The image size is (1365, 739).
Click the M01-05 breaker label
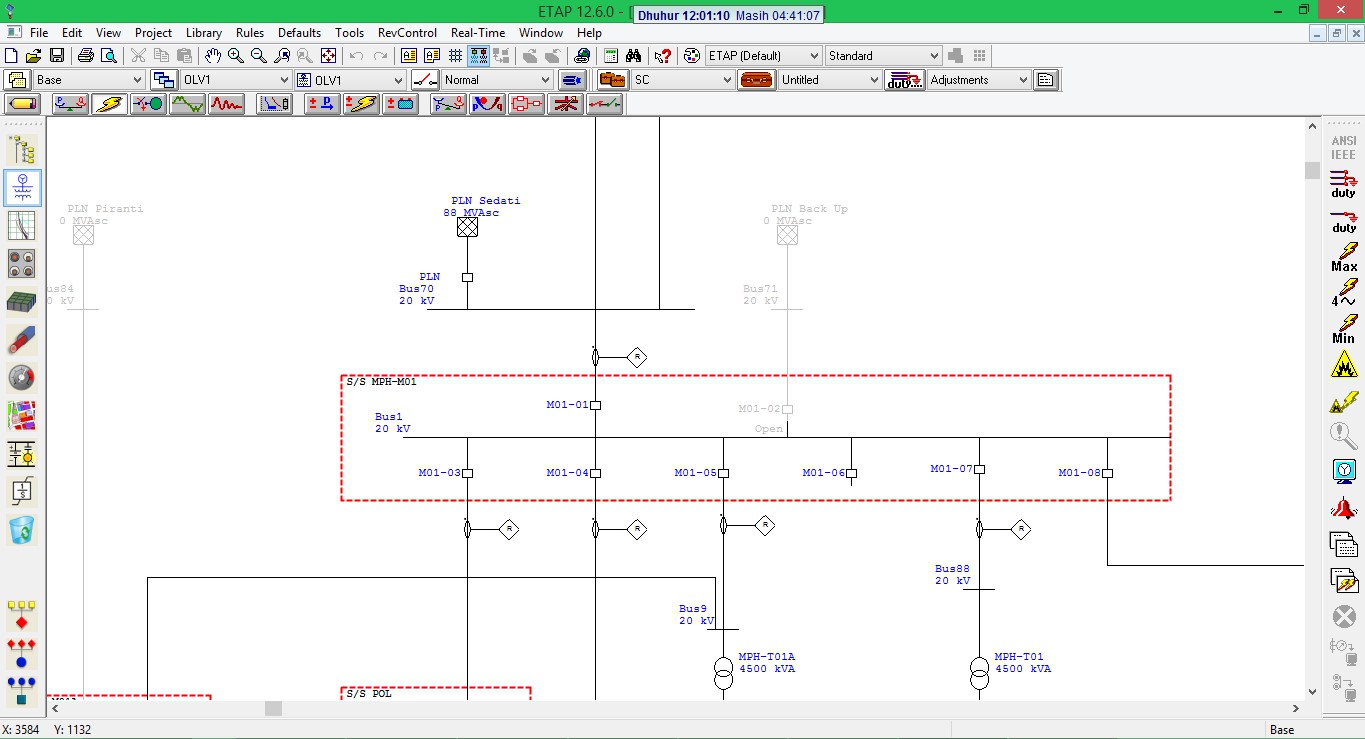click(695, 473)
